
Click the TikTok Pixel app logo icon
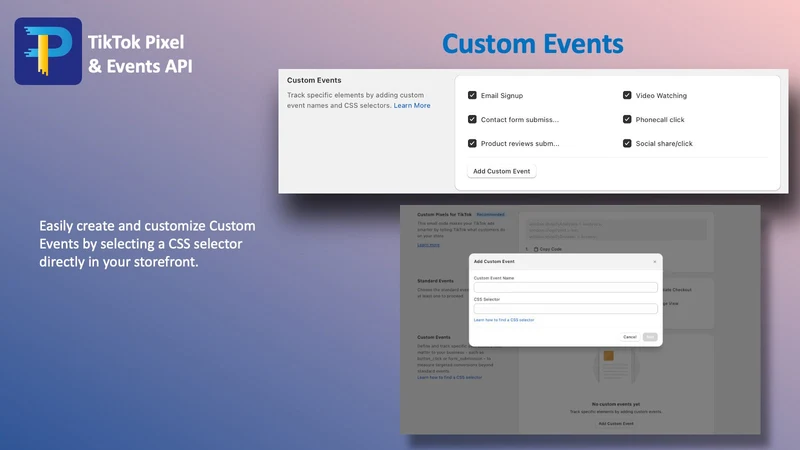48,51
